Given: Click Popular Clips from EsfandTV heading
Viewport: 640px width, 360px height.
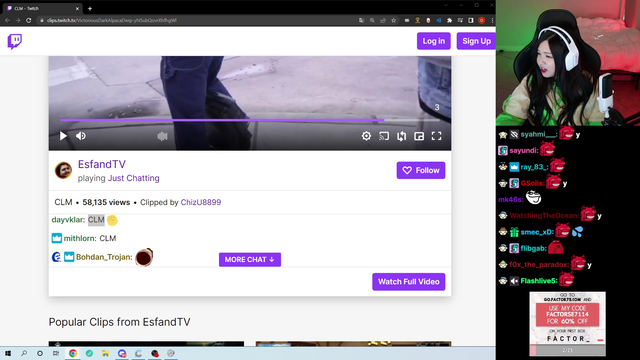Looking at the screenshot, I should click(120, 322).
